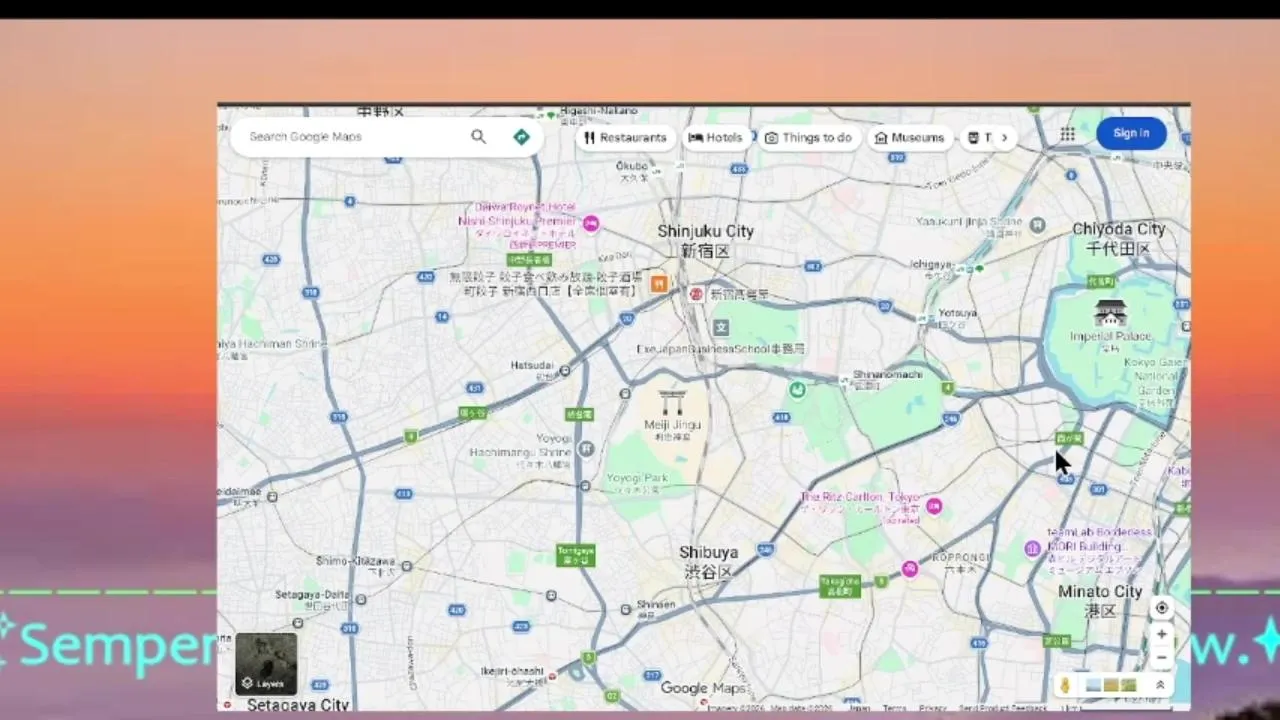
Task: Click the magnifying glass search icon
Action: tap(478, 137)
